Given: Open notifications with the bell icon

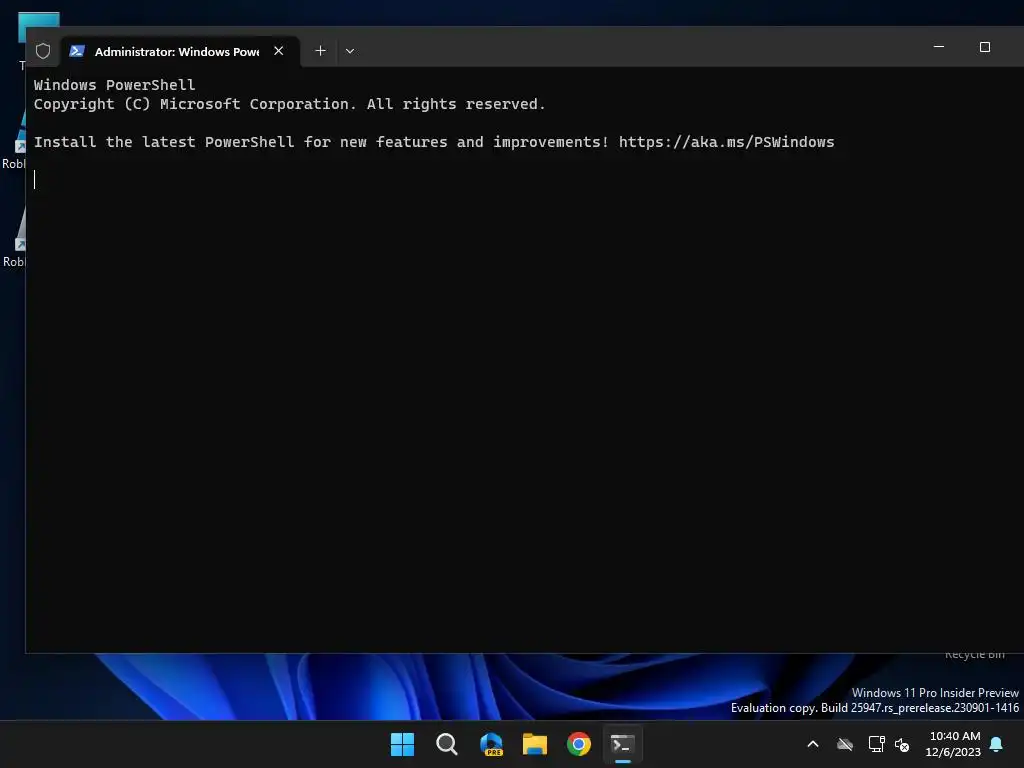Looking at the screenshot, I should [997, 744].
